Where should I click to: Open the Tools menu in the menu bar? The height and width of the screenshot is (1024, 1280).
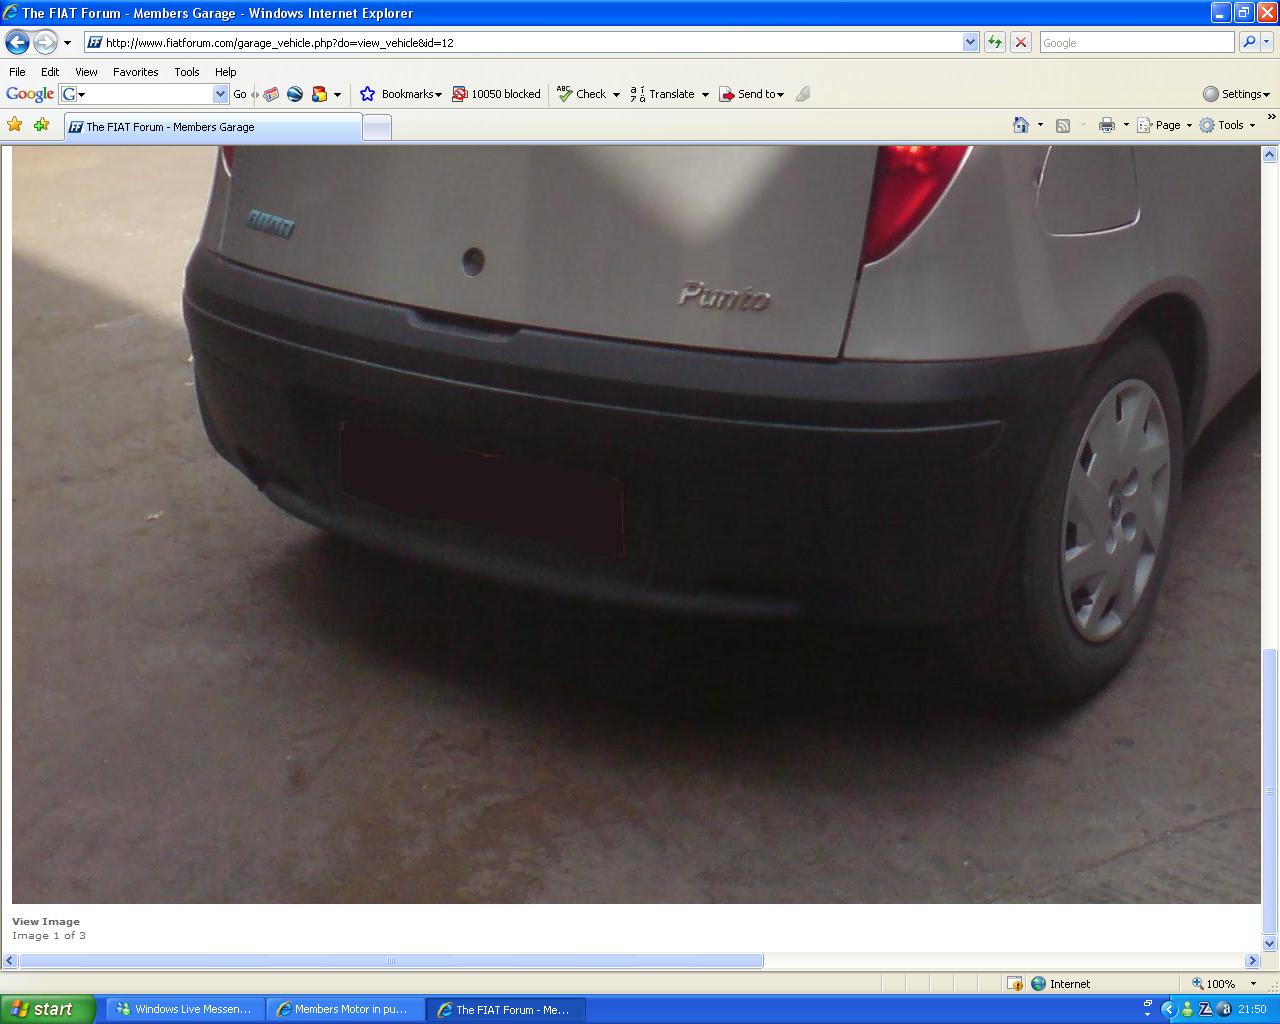(x=186, y=72)
